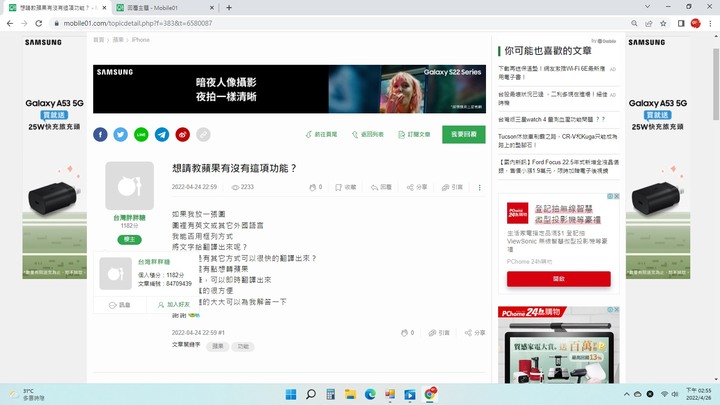Copy the post link with chain icon
This screenshot has width=720, height=405.
click(203, 135)
